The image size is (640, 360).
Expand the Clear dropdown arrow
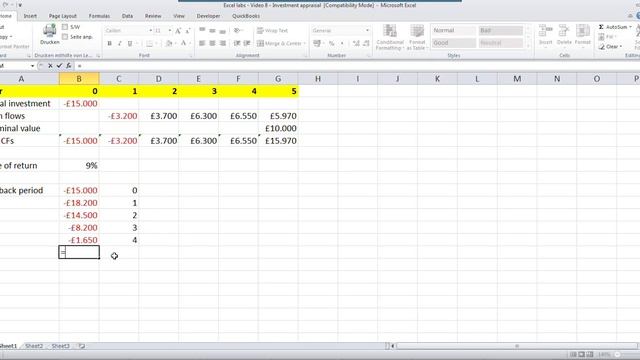[x=621, y=47]
